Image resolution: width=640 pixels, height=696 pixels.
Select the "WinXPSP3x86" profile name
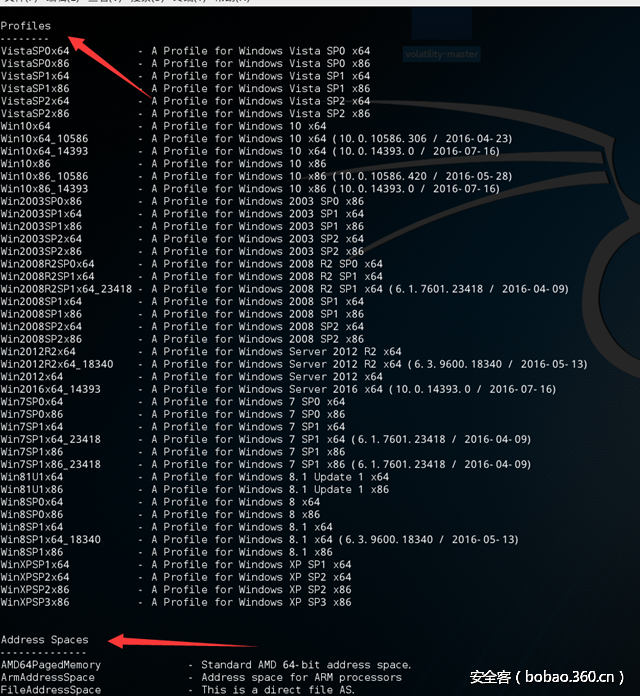(x=35, y=602)
